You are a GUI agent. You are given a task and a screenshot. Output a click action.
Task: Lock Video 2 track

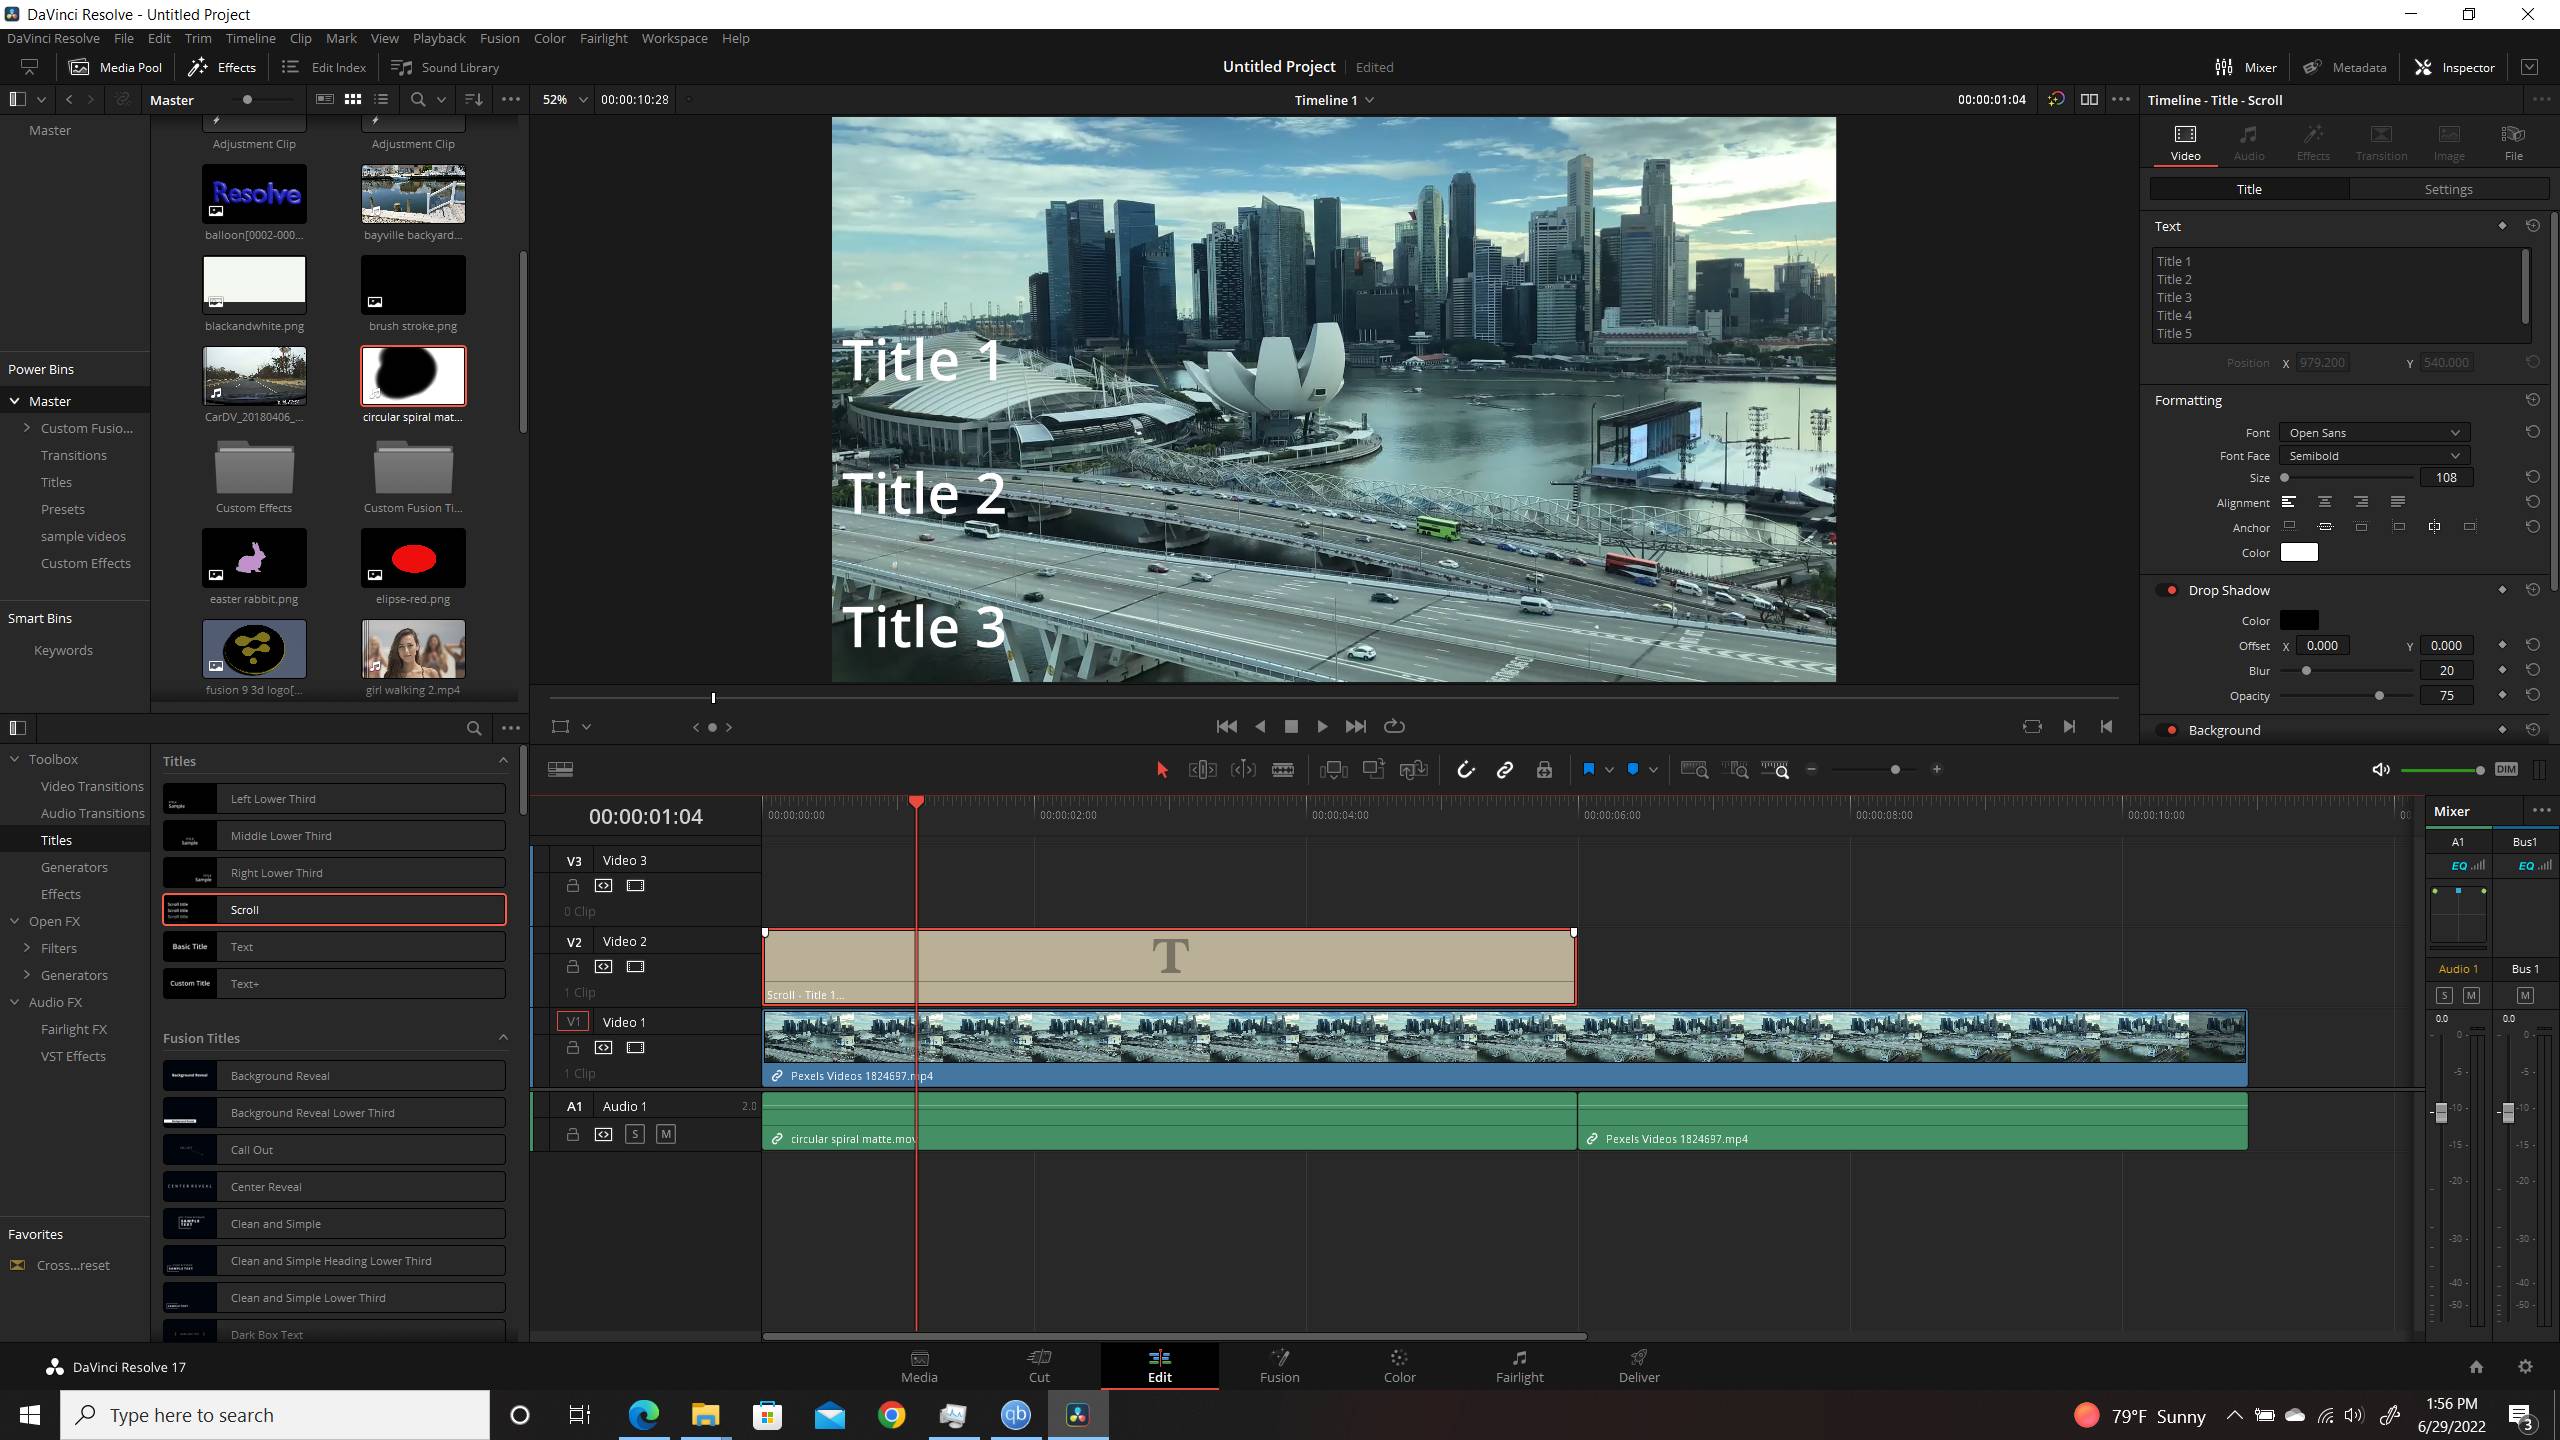572,967
